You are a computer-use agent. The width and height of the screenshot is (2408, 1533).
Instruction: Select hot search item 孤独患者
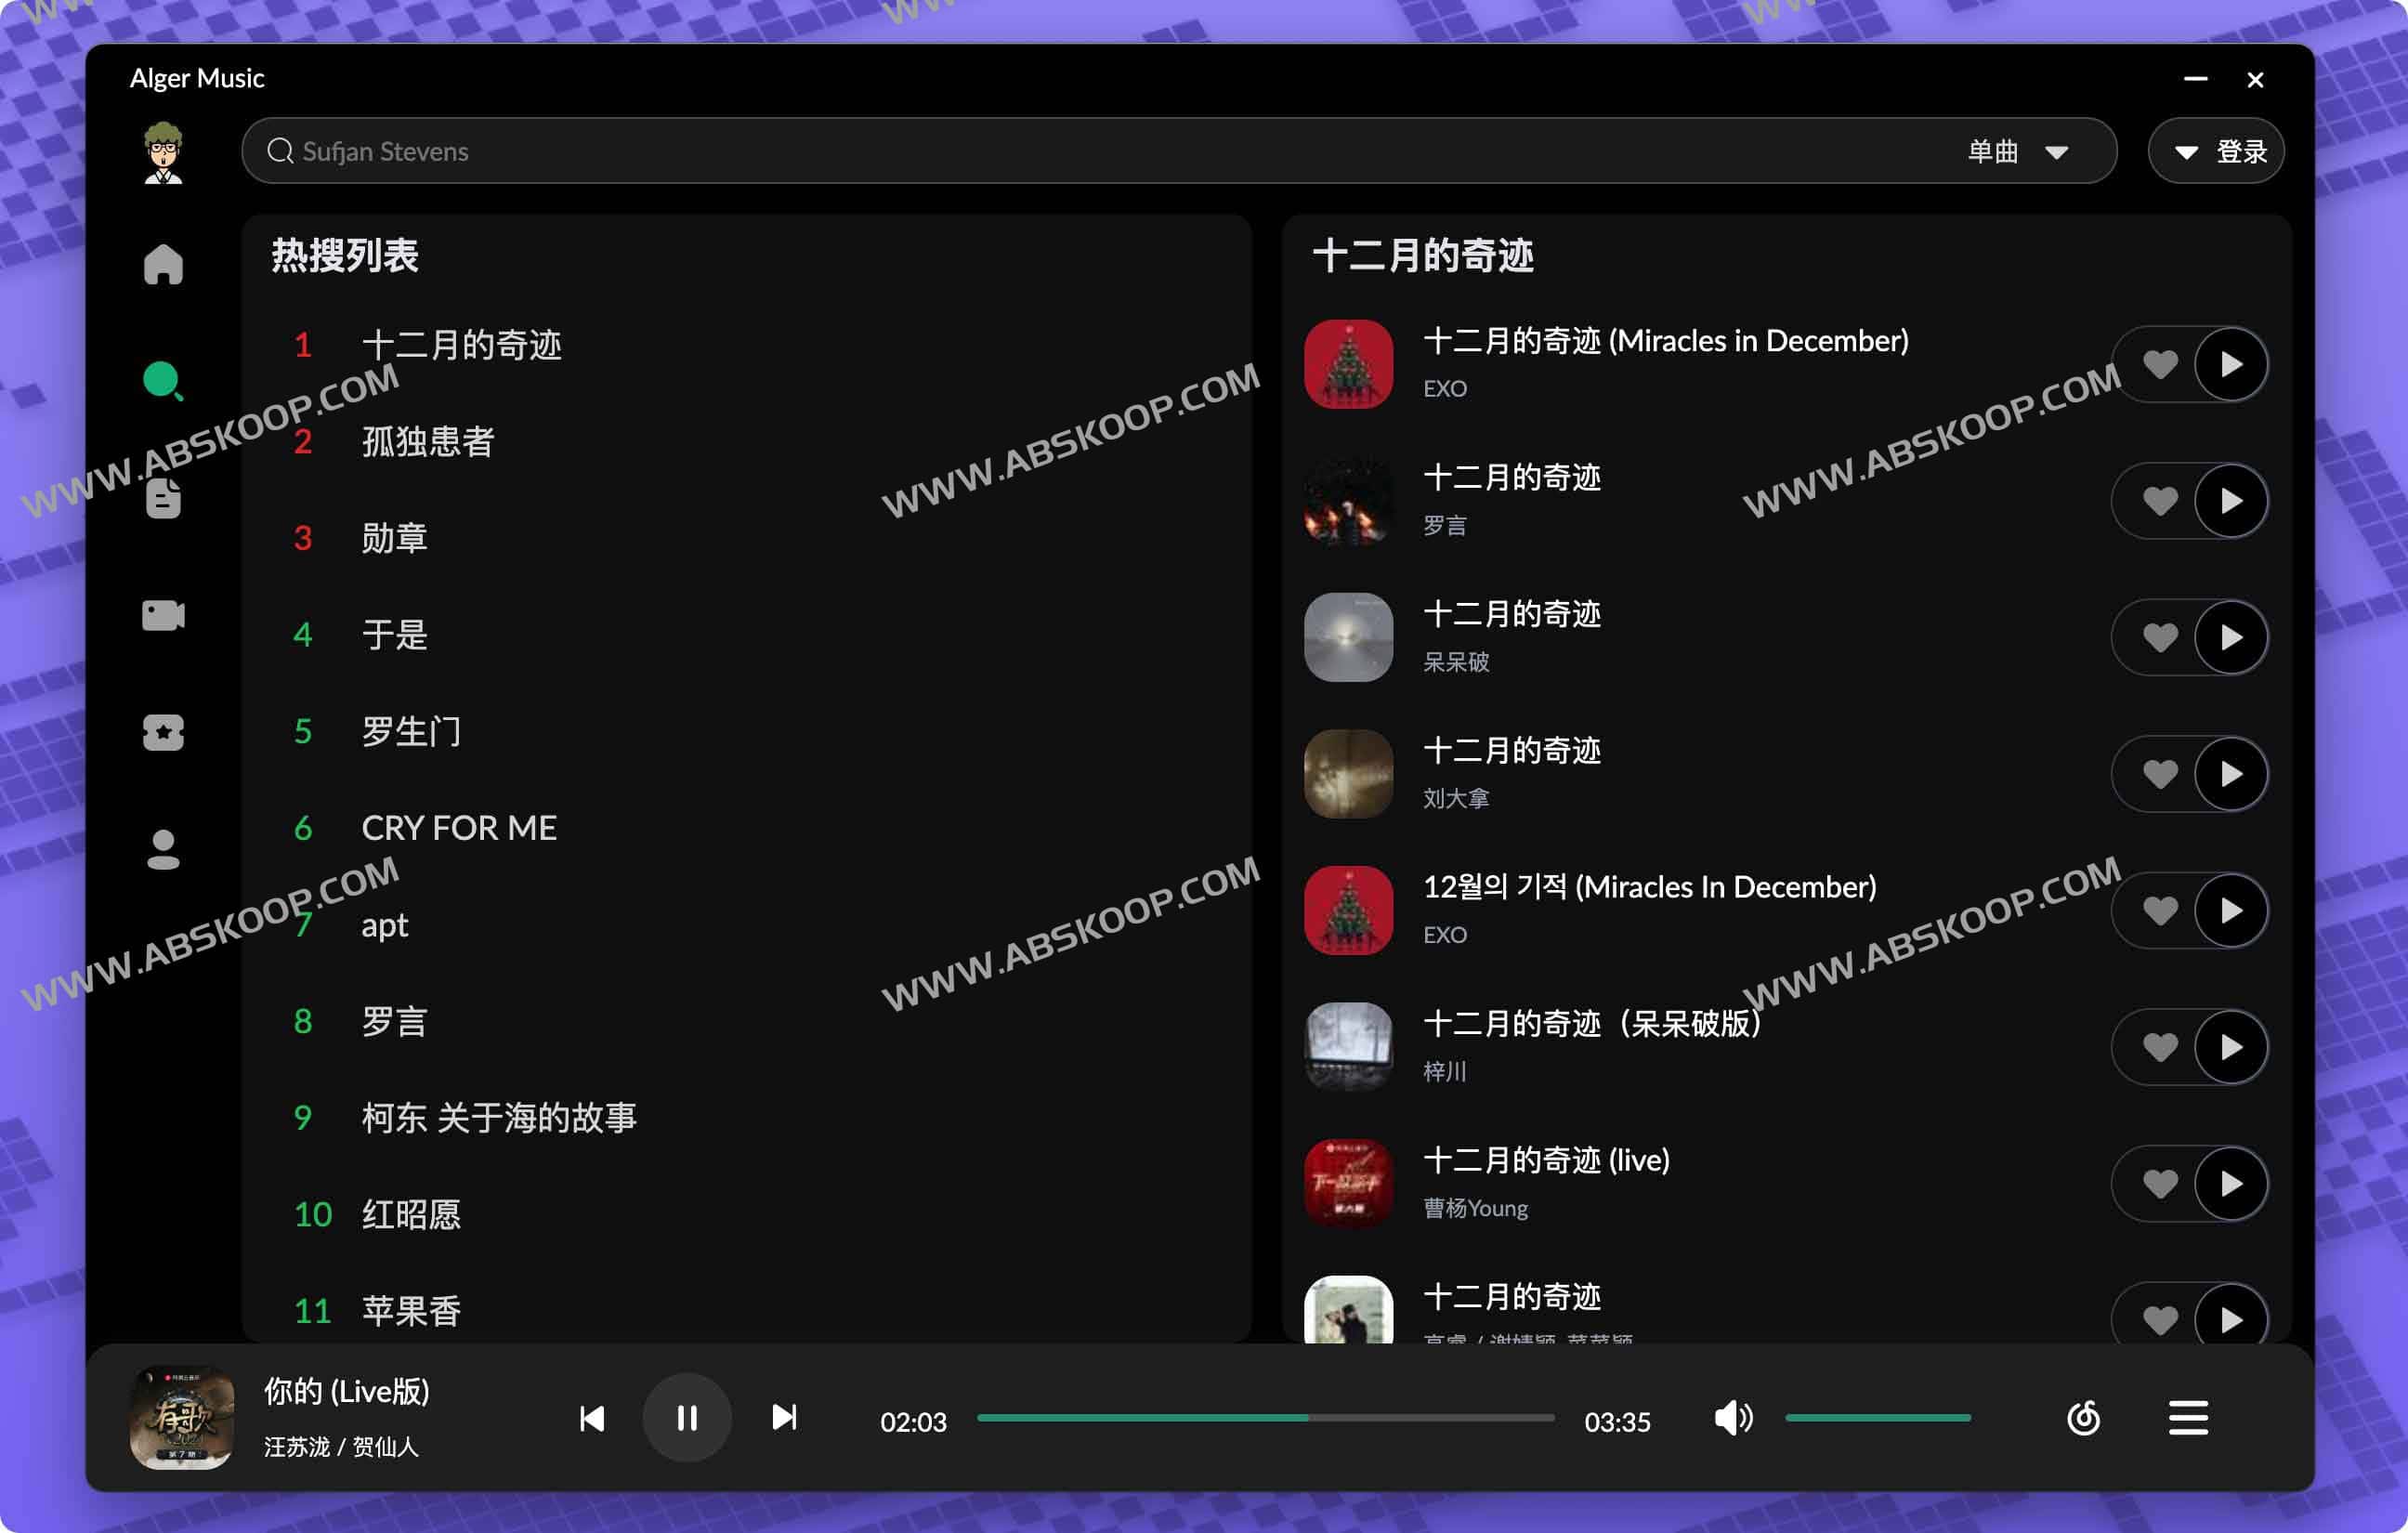428,441
